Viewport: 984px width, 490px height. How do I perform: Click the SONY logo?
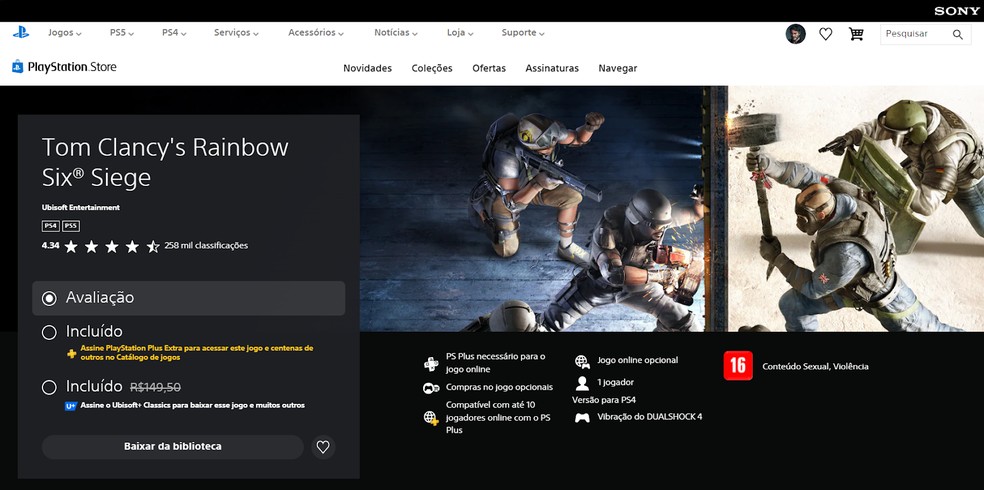click(x=956, y=11)
